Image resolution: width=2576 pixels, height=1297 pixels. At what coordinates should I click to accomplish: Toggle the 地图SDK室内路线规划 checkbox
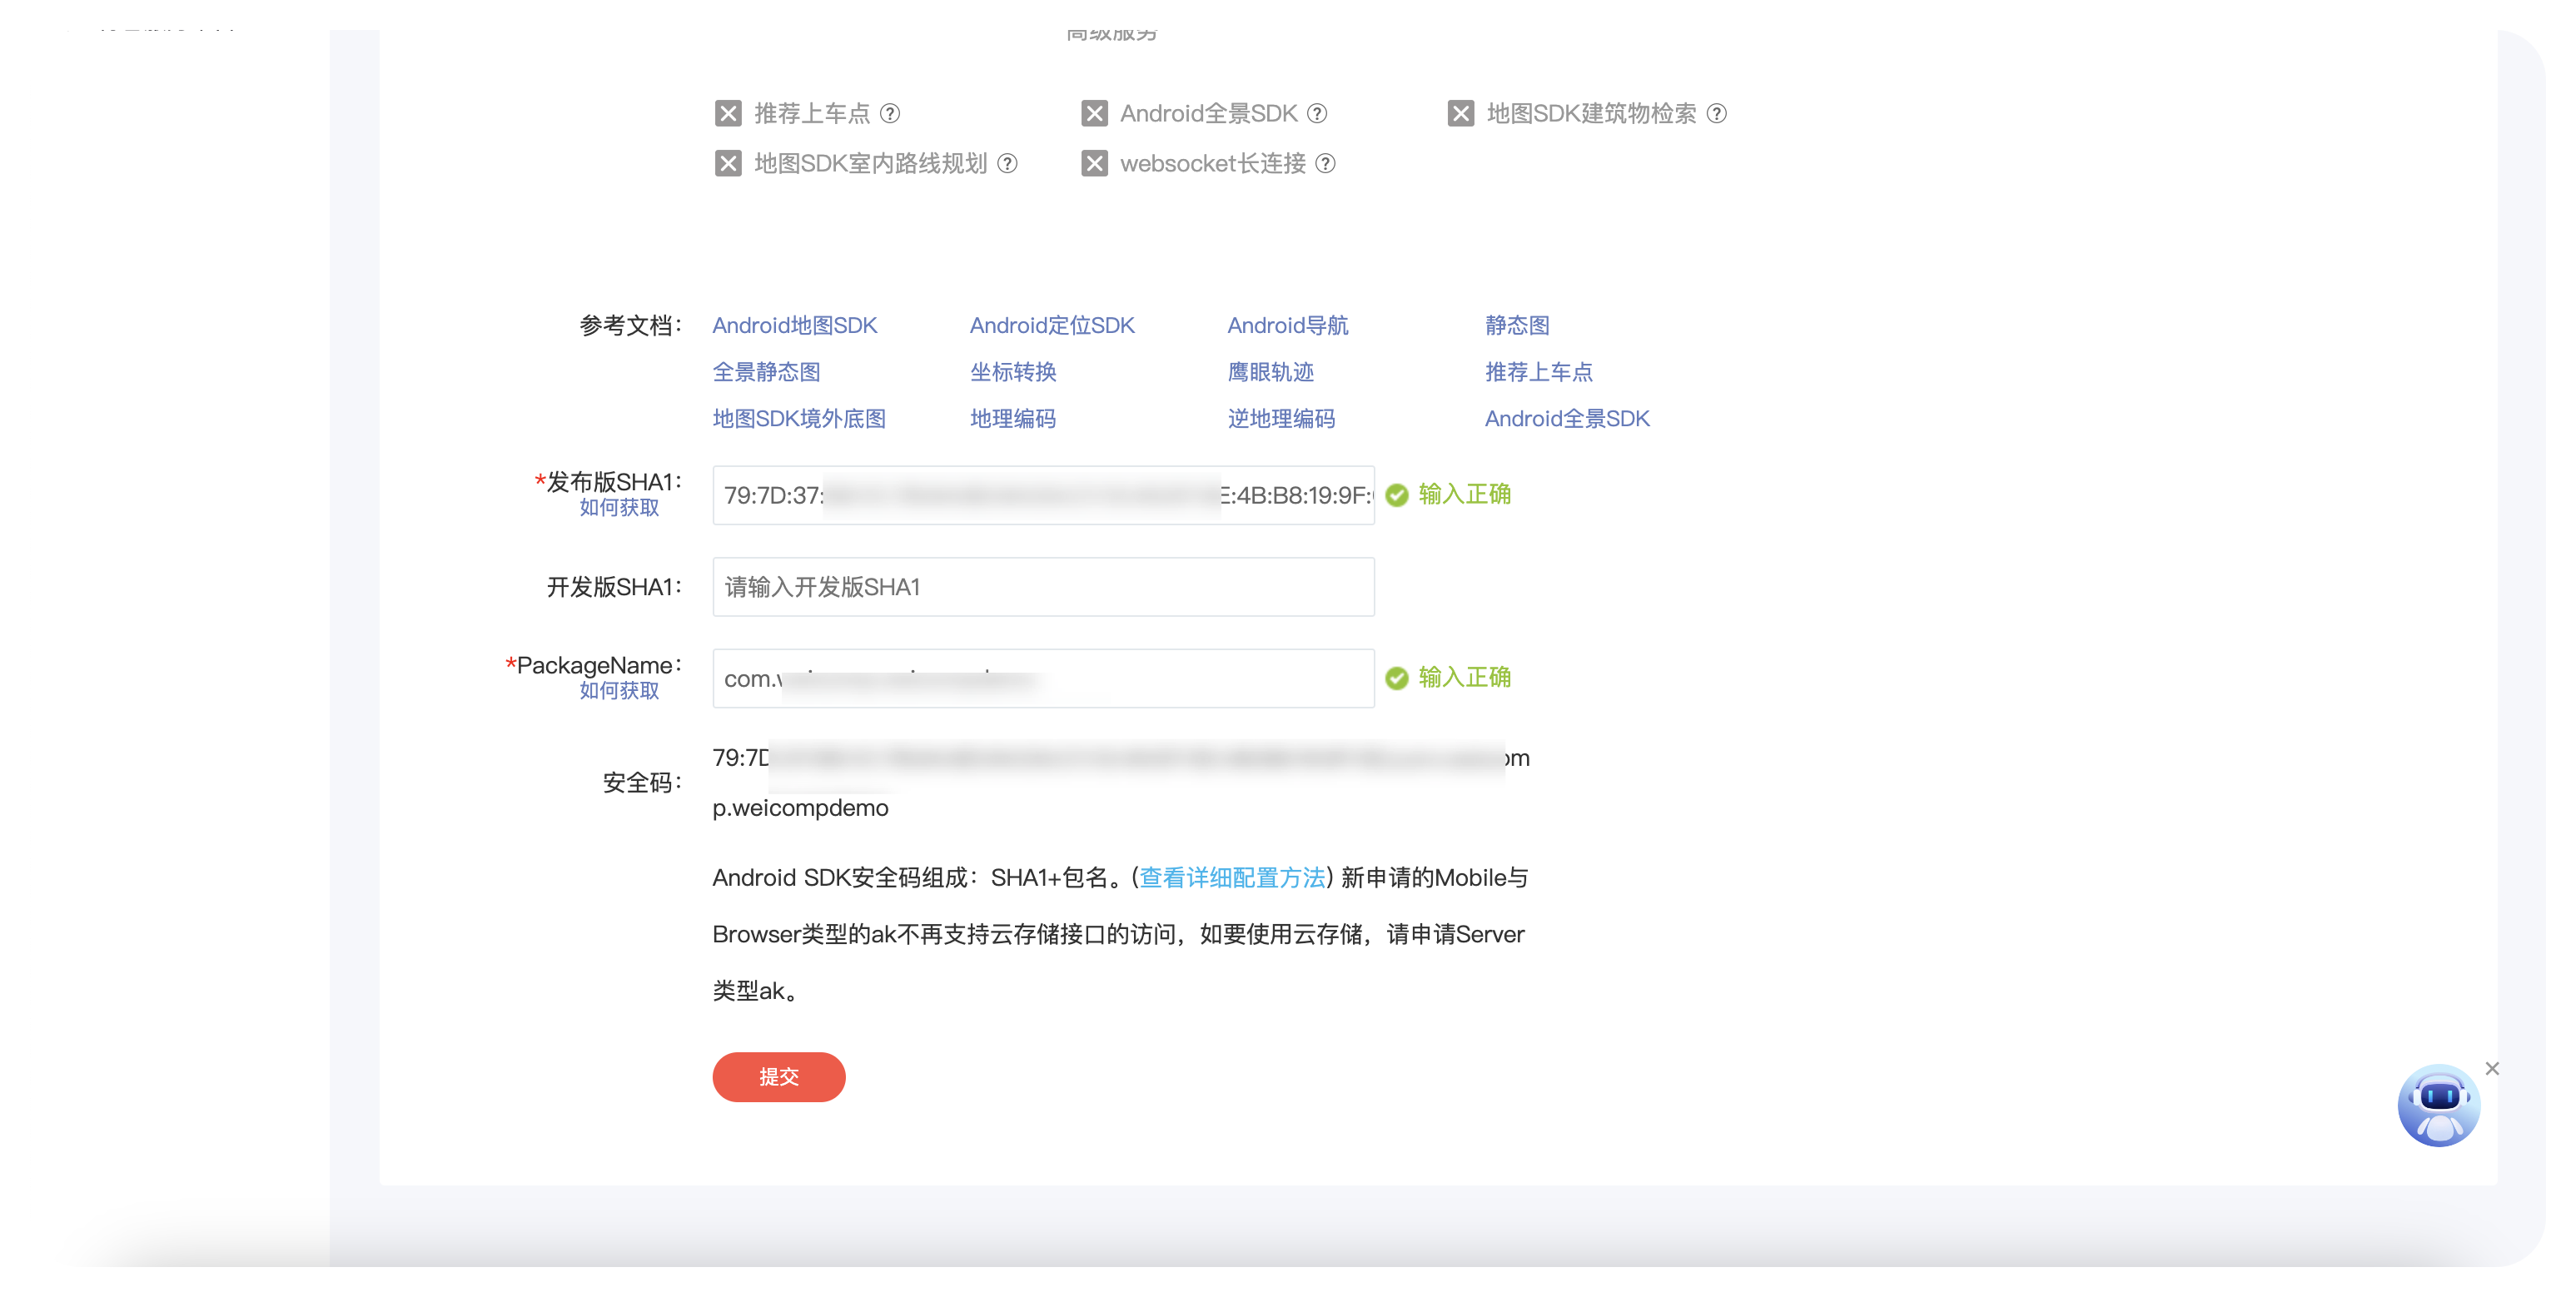pos(728,163)
